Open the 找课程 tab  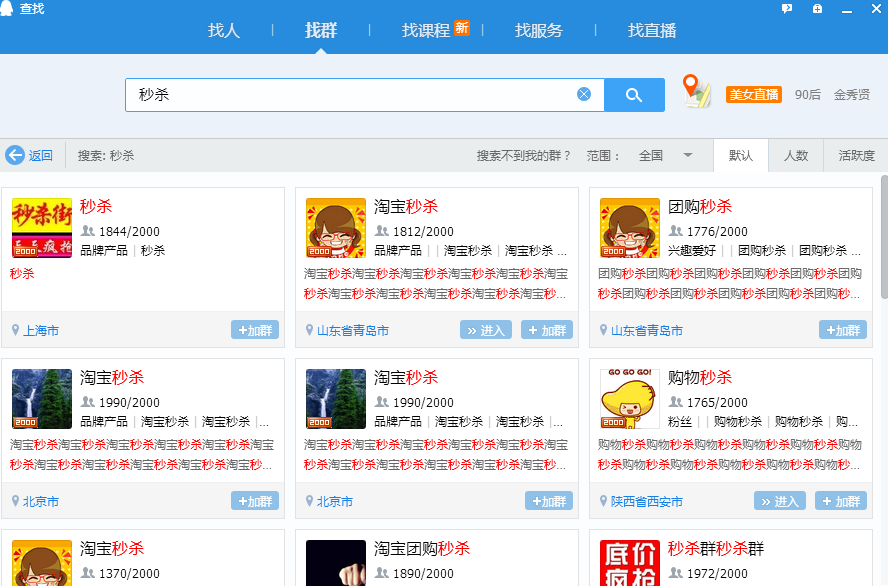pyautogui.click(x=426, y=30)
